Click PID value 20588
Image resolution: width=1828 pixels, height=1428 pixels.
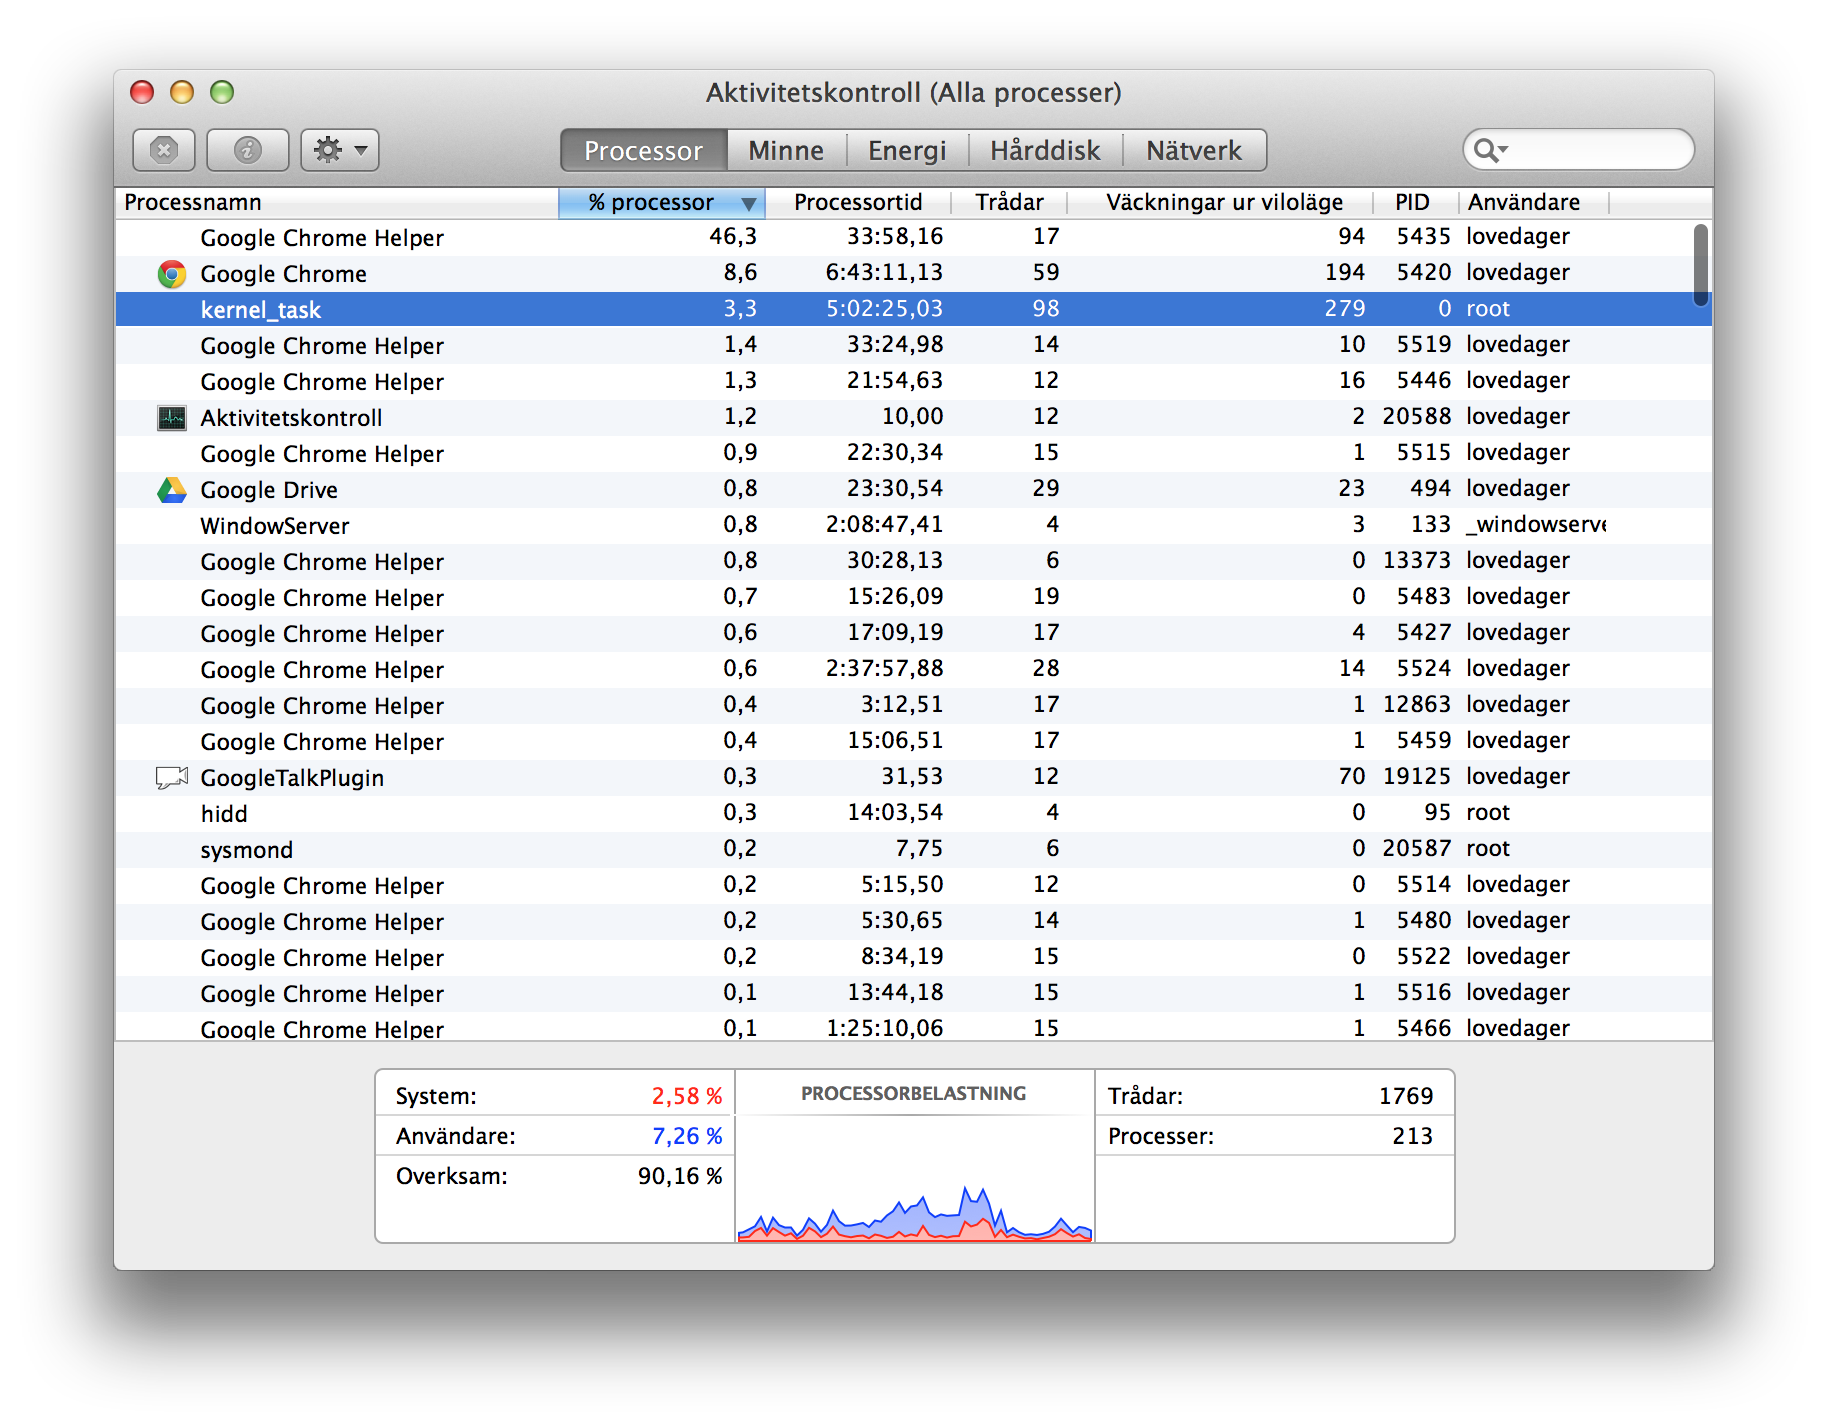1416,417
